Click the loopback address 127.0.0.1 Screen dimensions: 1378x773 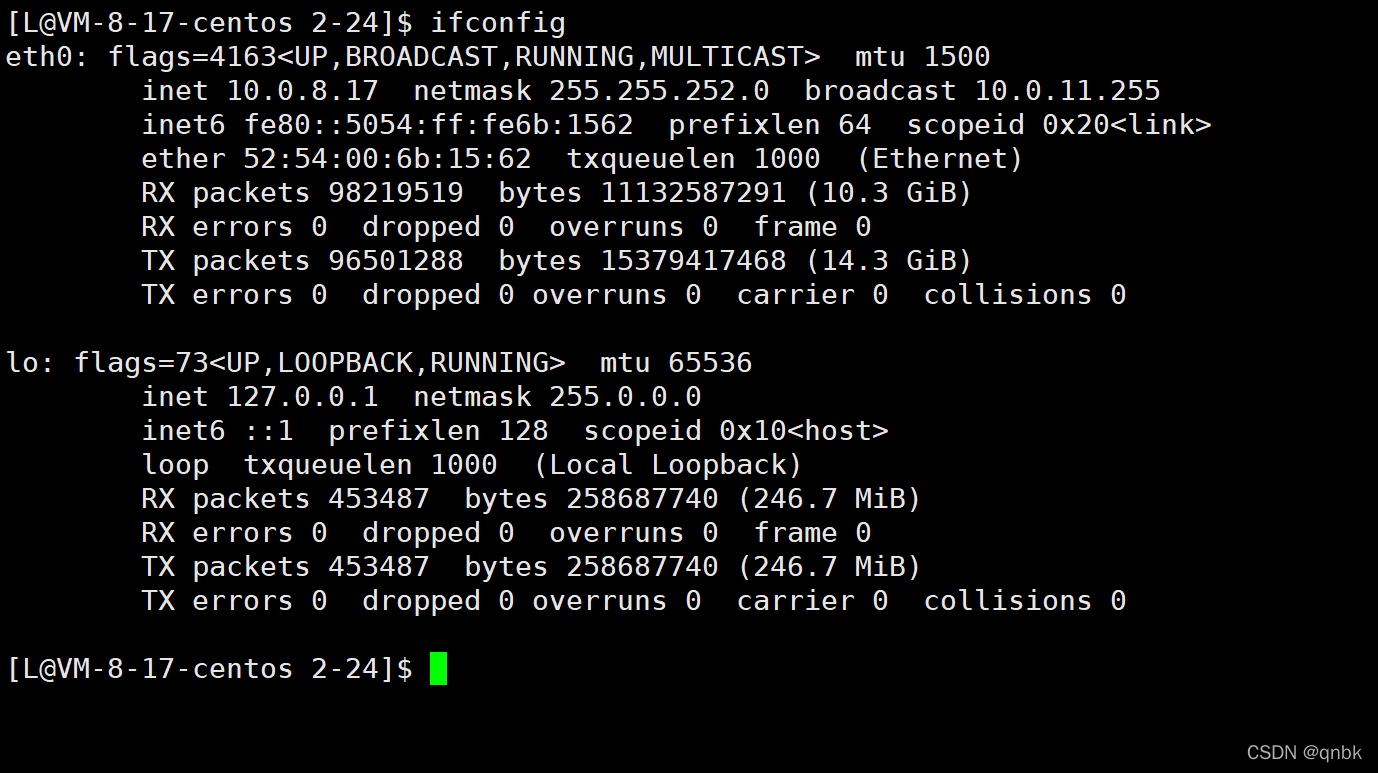302,397
